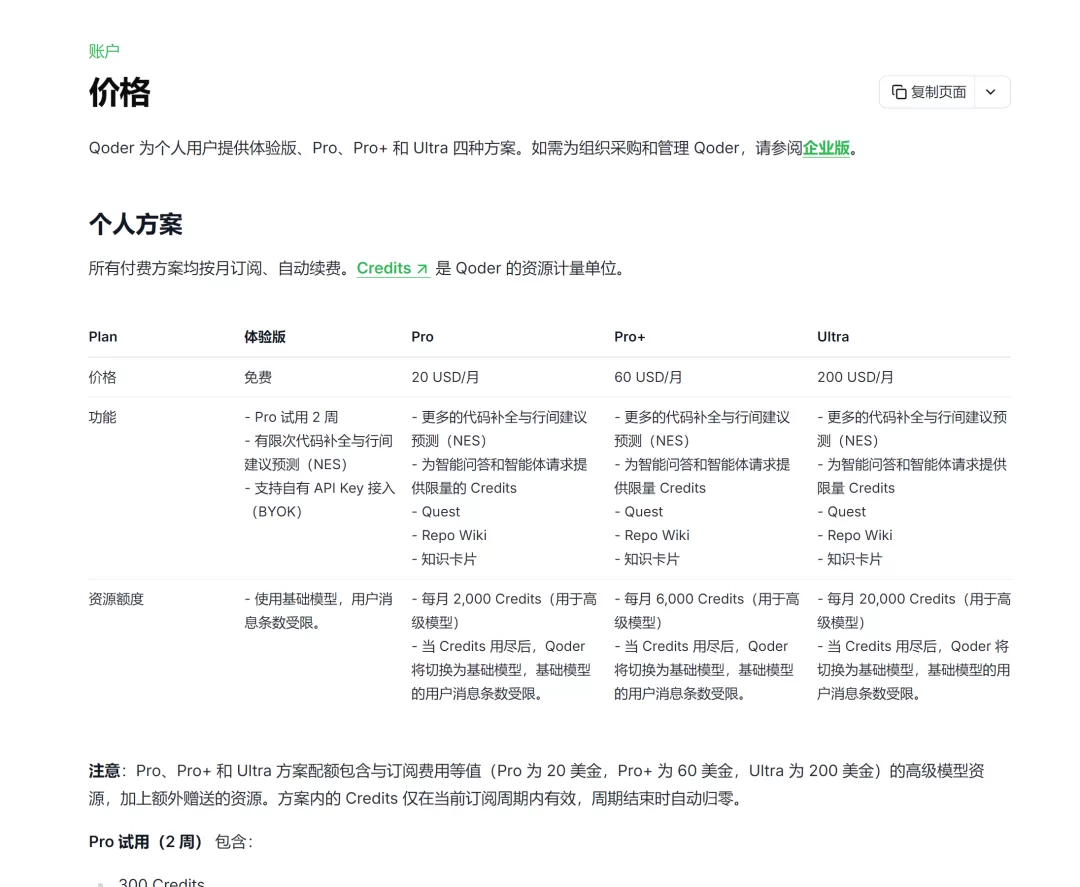Click the 注意 bold note label
Screen dimensions: 1080x887
[x=104, y=771]
